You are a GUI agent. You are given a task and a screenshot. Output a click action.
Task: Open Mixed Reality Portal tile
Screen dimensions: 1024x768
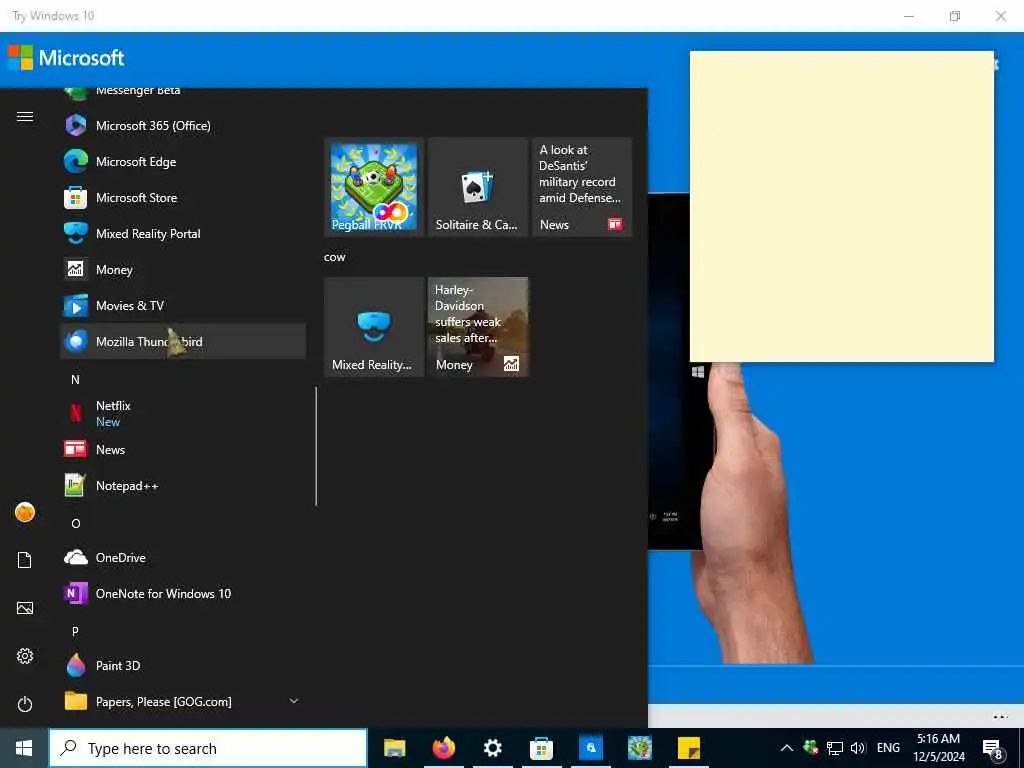374,327
